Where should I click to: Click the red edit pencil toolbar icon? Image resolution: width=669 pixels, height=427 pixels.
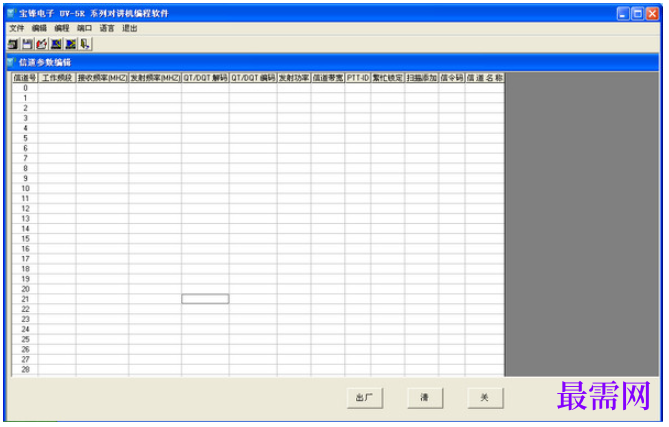click(x=41, y=44)
